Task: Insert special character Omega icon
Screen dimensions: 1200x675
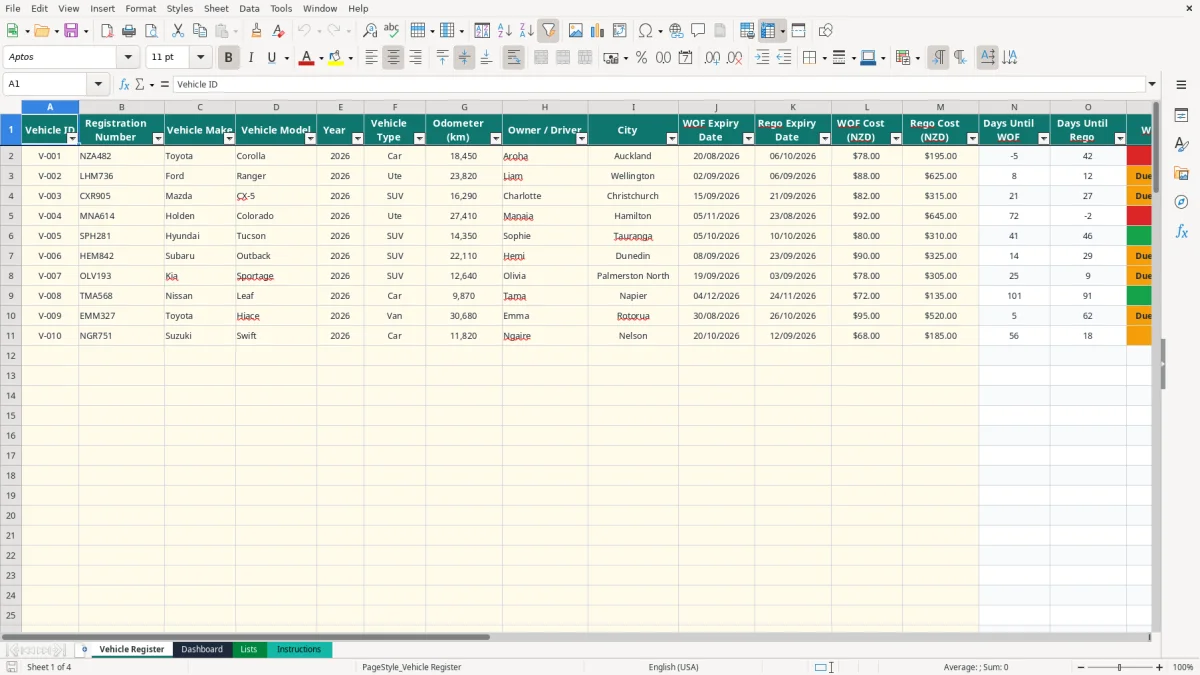Action: pyautogui.click(x=646, y=31)
